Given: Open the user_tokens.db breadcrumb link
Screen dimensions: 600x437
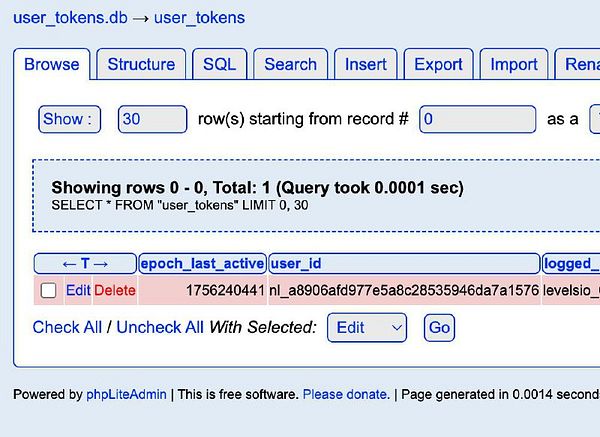Looking at the screenshot, I should tap(70, 18).
